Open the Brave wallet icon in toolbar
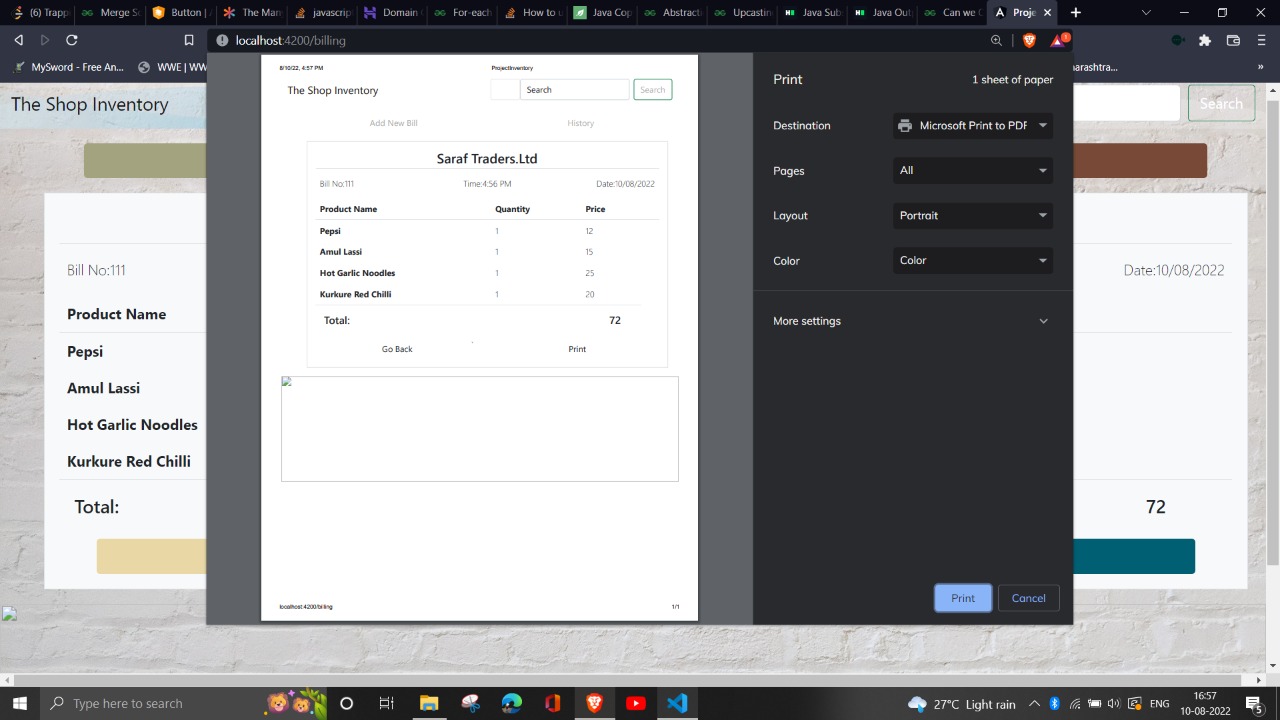The image size is (1280, 720). pos(1233,40)
